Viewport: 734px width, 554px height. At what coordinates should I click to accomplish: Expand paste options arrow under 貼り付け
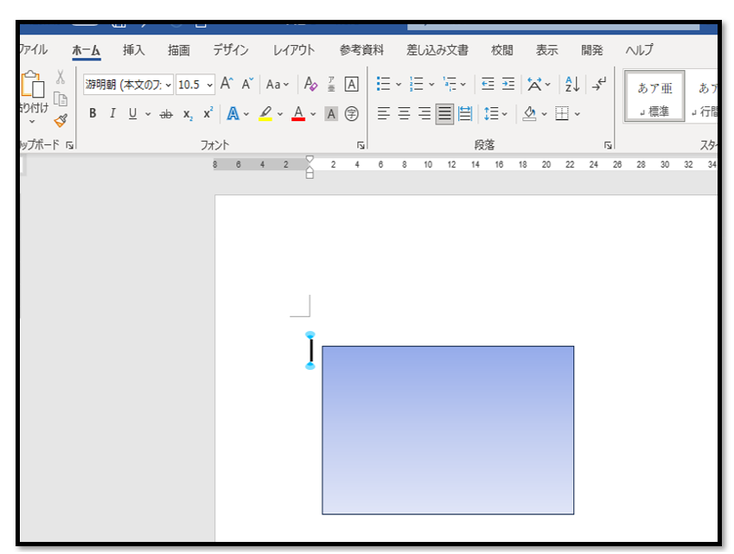(x=32, y=121)
